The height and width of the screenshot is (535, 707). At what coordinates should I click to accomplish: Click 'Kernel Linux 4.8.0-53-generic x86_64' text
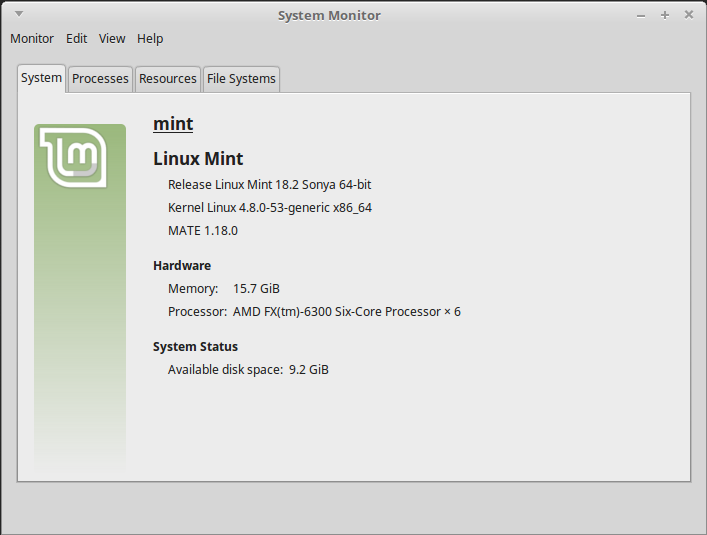pyautogui.click(x=270, y=208)
